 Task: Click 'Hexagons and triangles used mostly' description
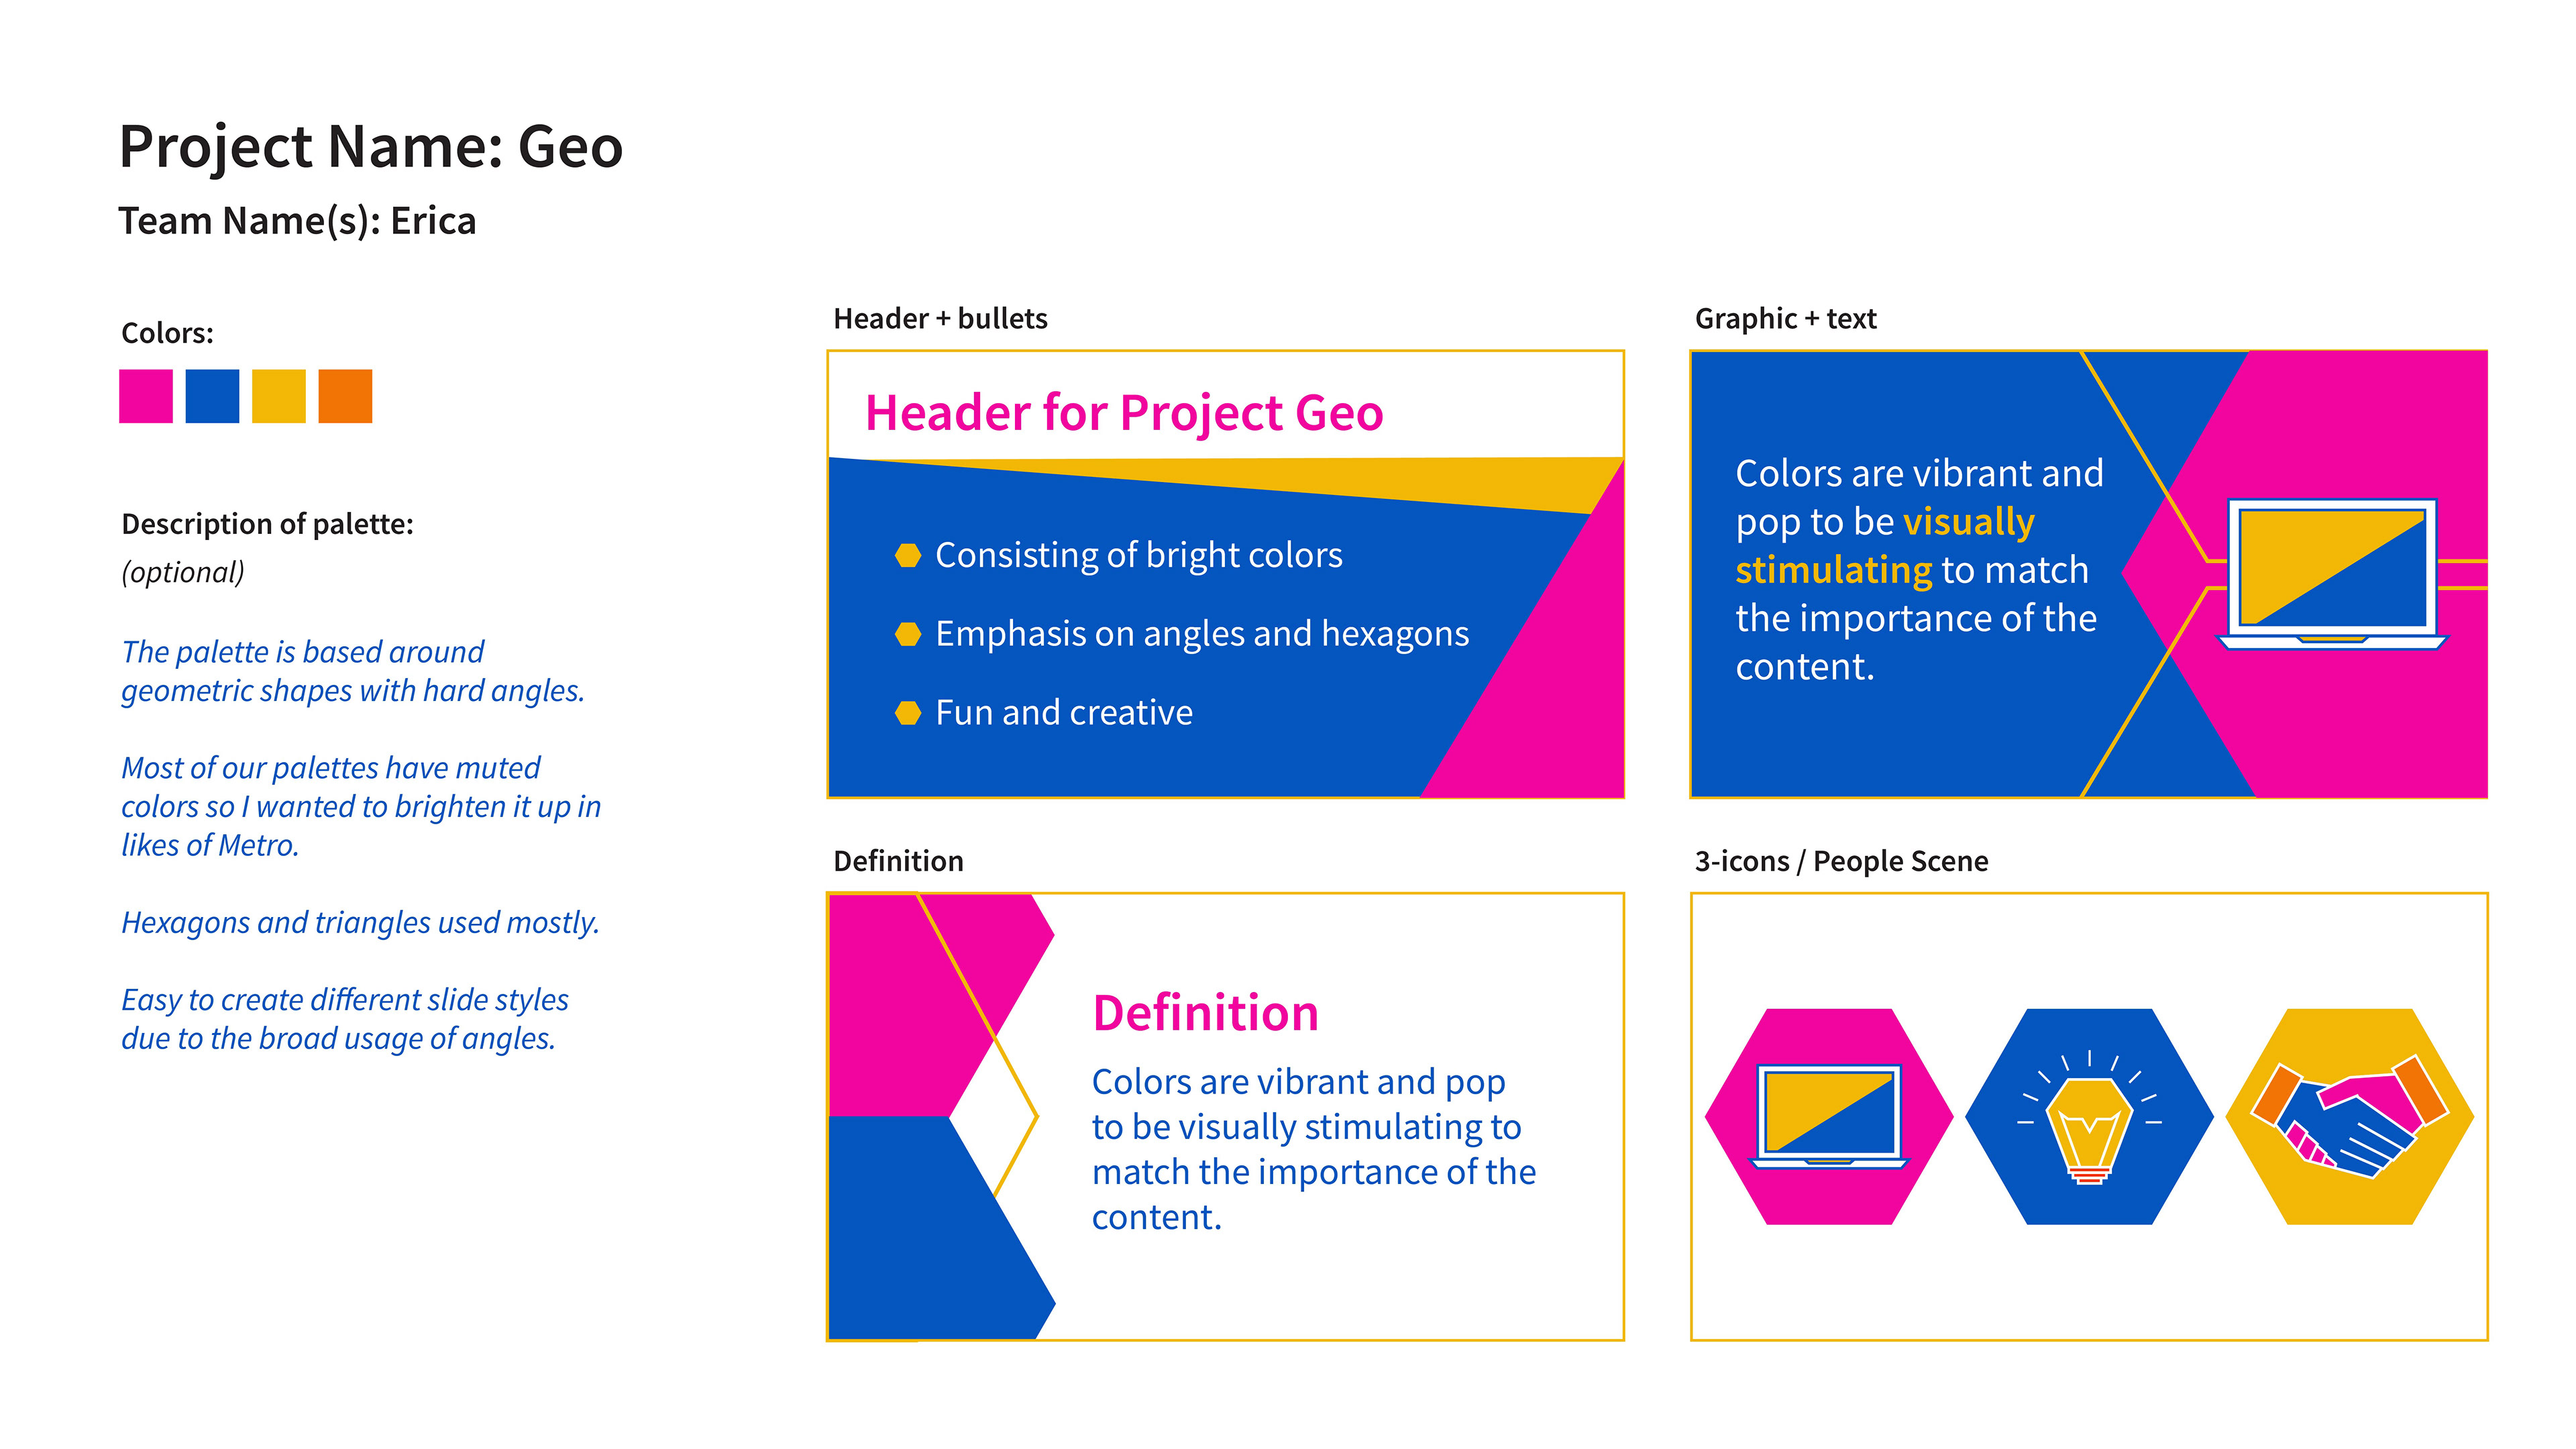pyautogui.click(x=360, y=923)
